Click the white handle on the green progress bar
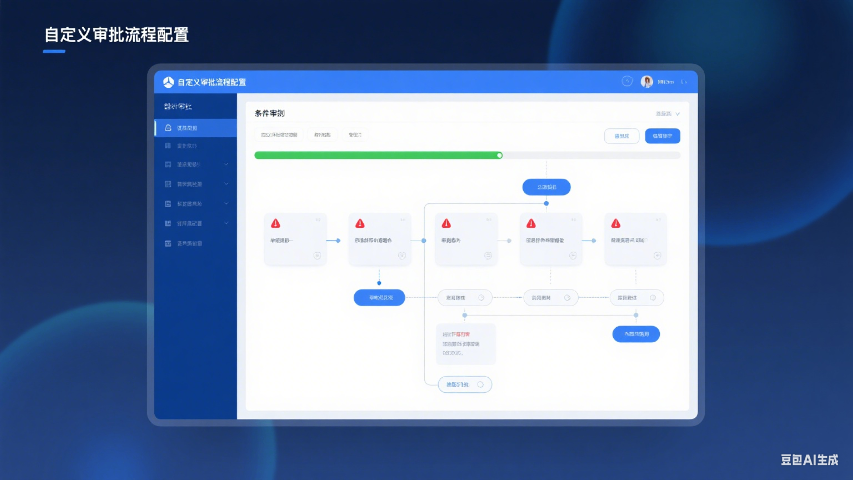The height and width of the screenshot is (480, 853). (499, 156)
